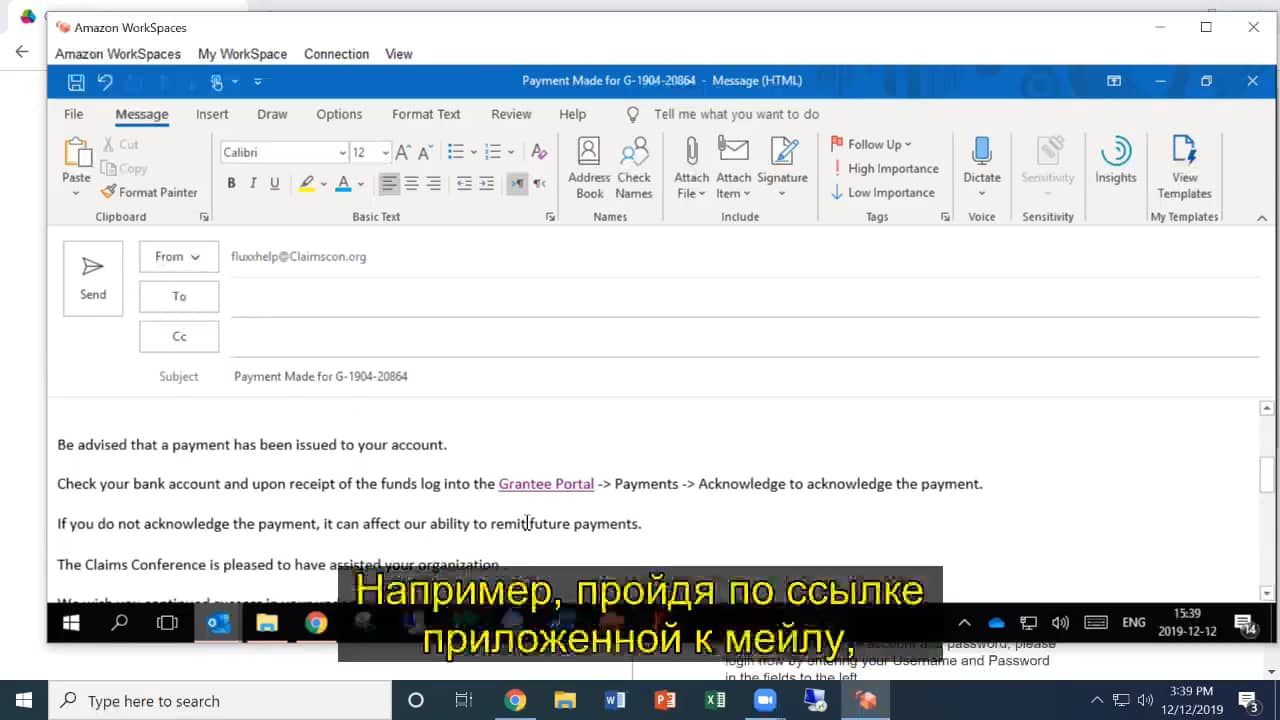Screen dimensions: 1280x720
Task: Click the To recipients button
Action: (179, 296)
